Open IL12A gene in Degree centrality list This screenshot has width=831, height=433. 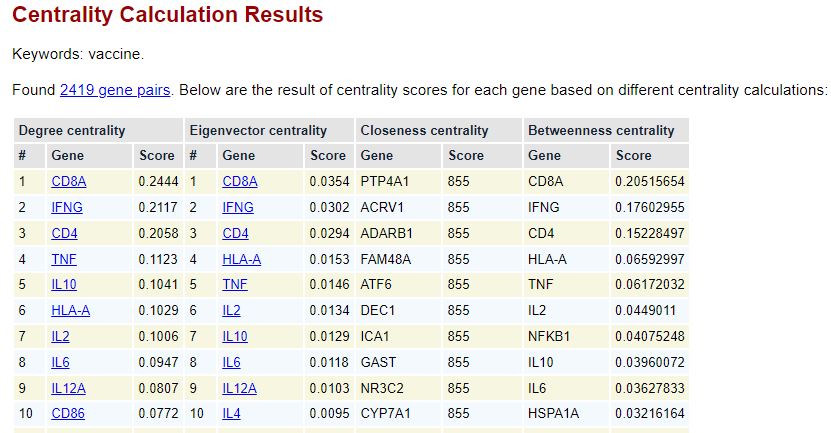click(x=68, y=388)
